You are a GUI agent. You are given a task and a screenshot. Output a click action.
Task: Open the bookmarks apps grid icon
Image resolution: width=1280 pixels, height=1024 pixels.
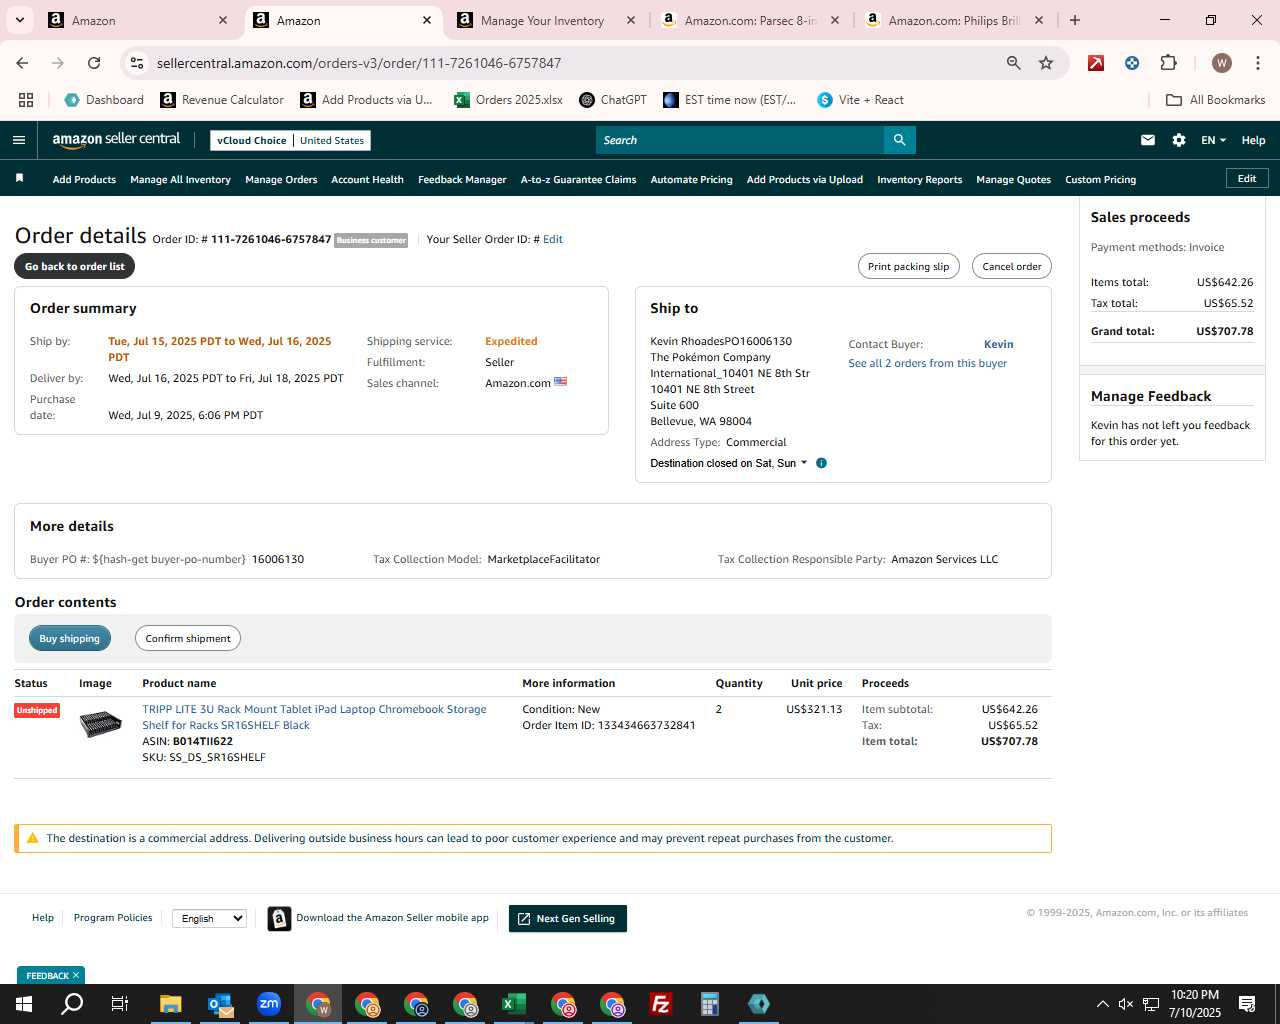click(26, 100)
